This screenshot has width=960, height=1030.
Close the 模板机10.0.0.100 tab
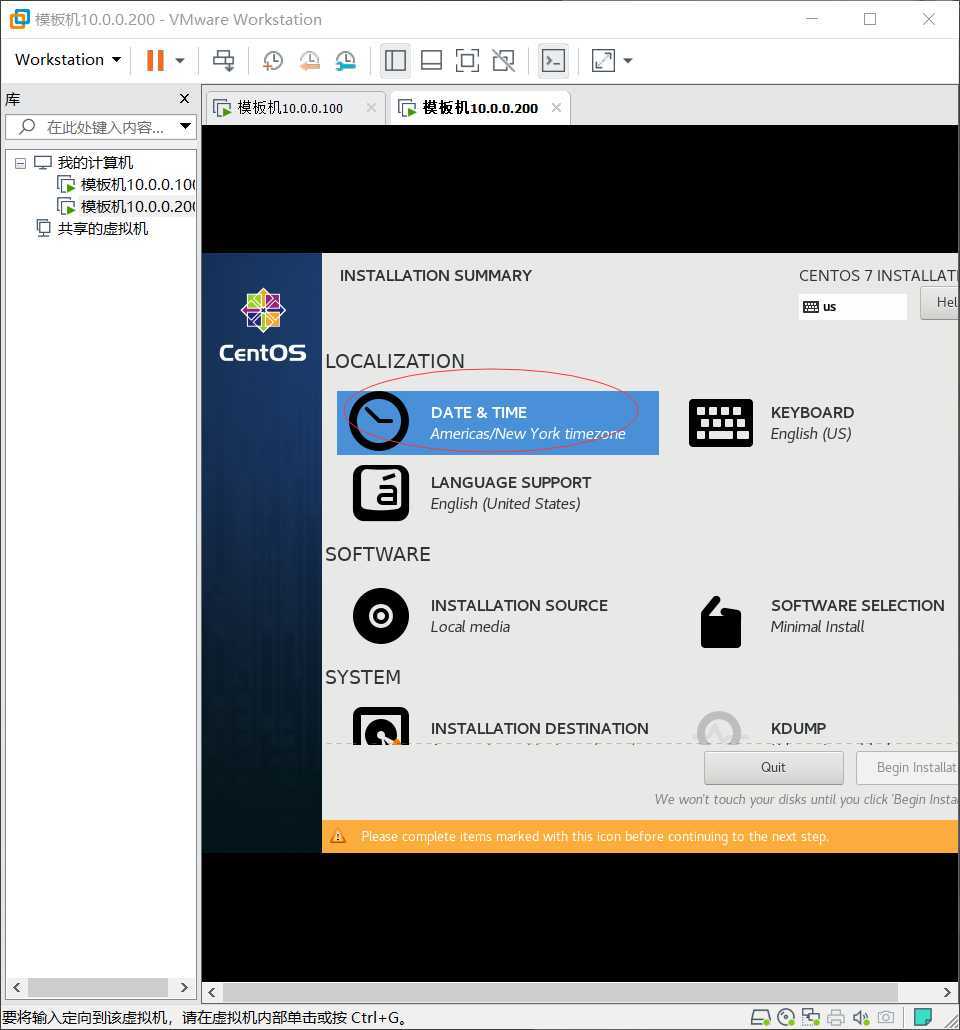click(371, 107)
